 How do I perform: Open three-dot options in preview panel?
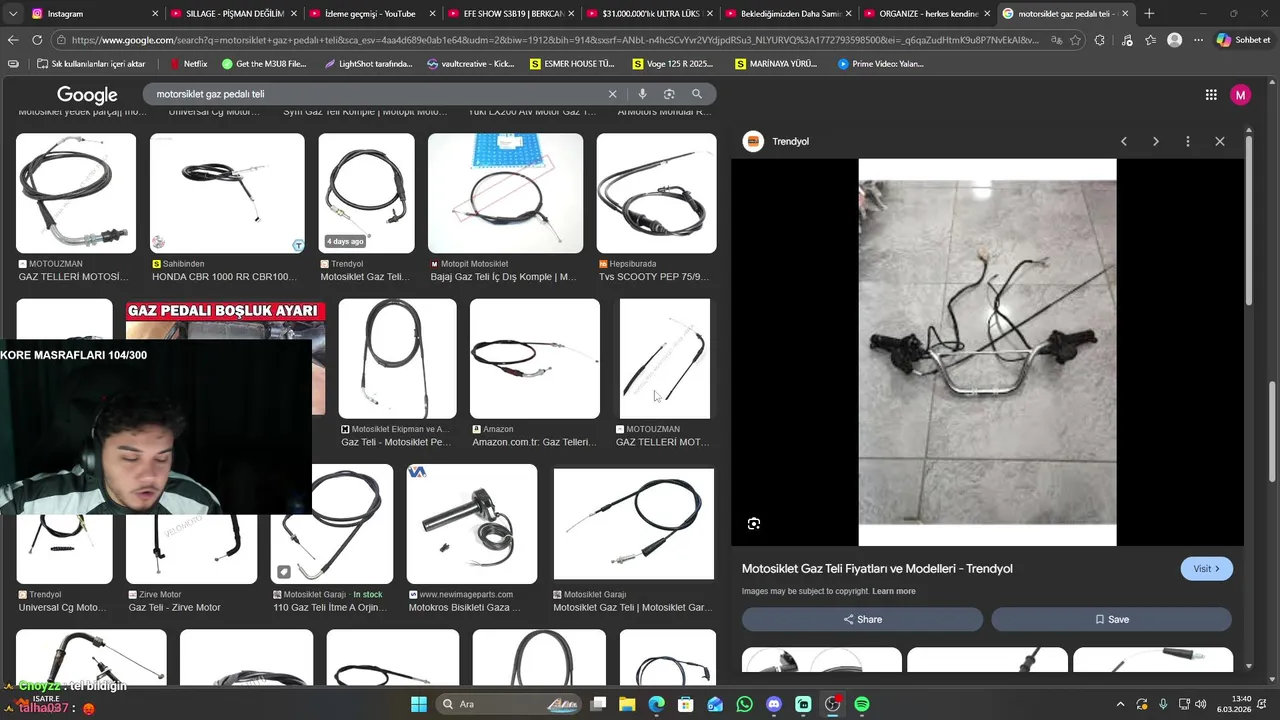(1188, 142)
